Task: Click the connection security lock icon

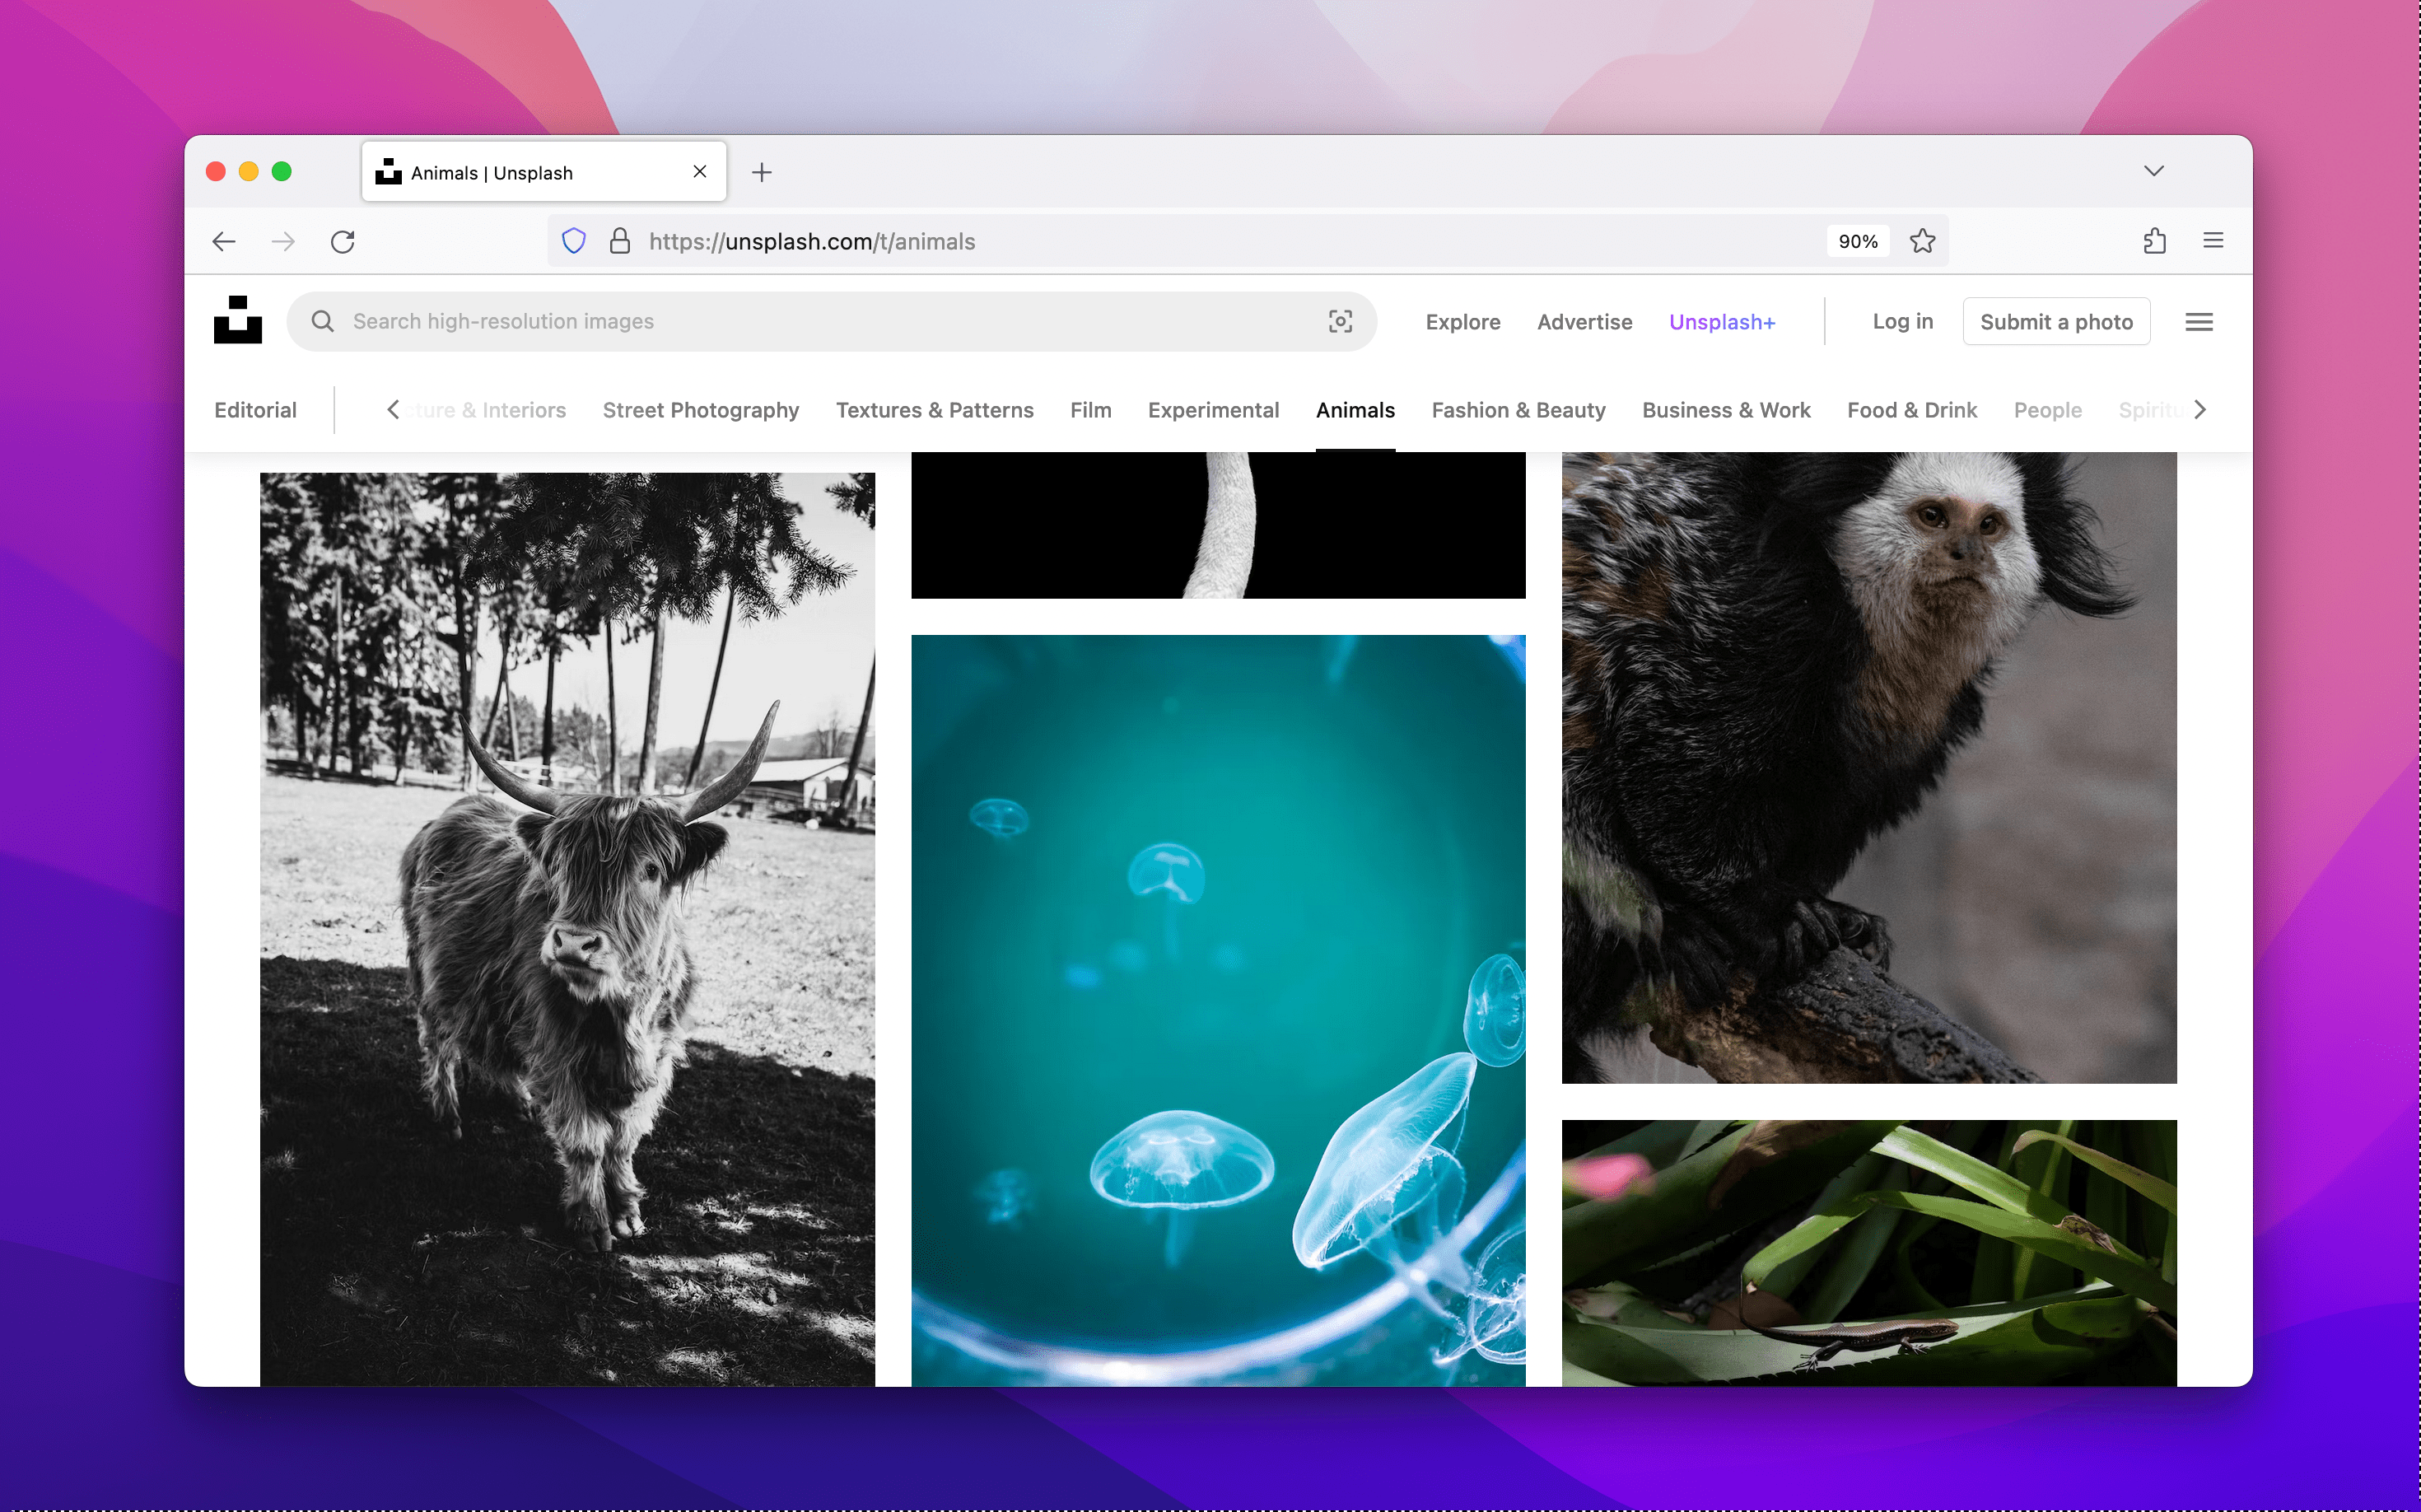Action: click(x=619, y=241)
